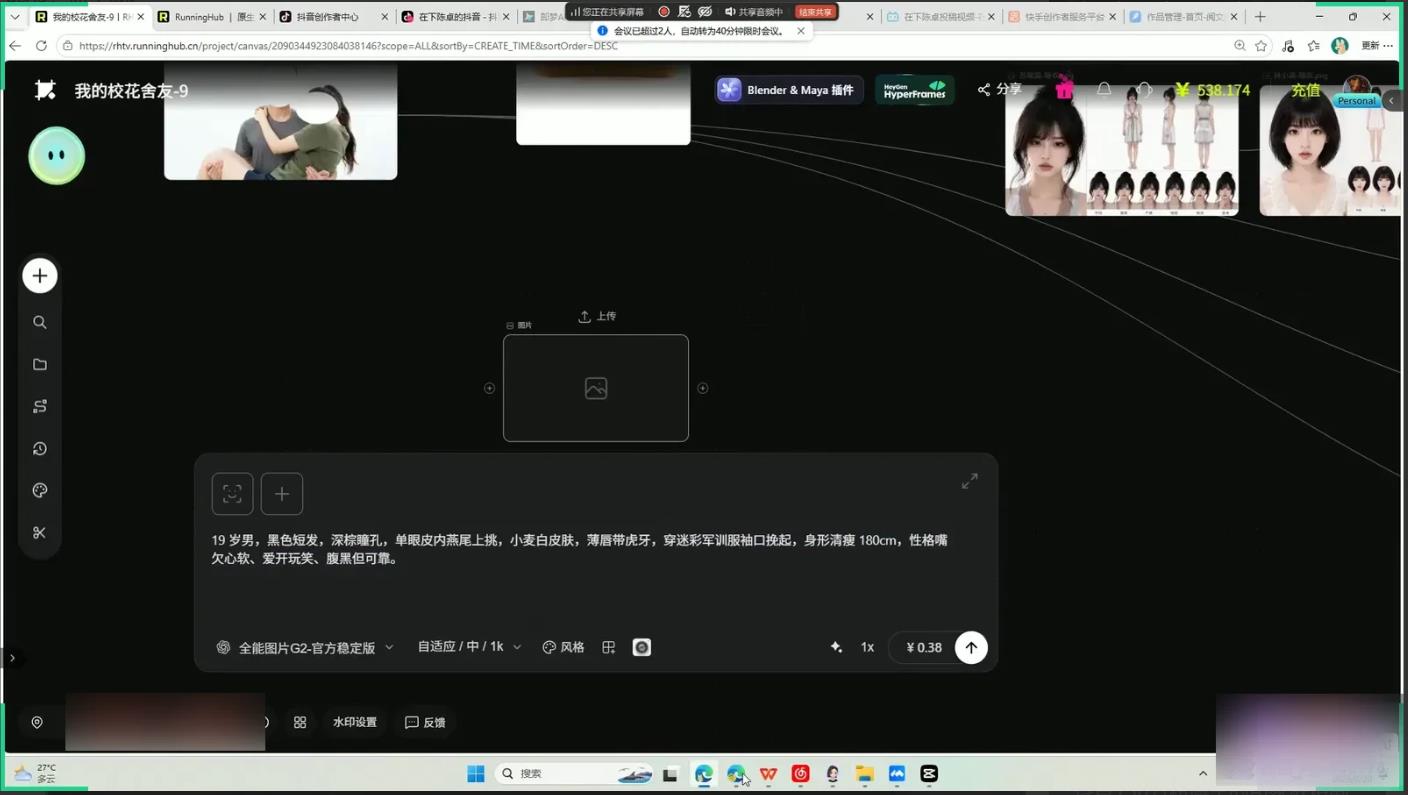Open the history icon in the left sidebar
Screen dimensions: 1408x795
(40, 448)
